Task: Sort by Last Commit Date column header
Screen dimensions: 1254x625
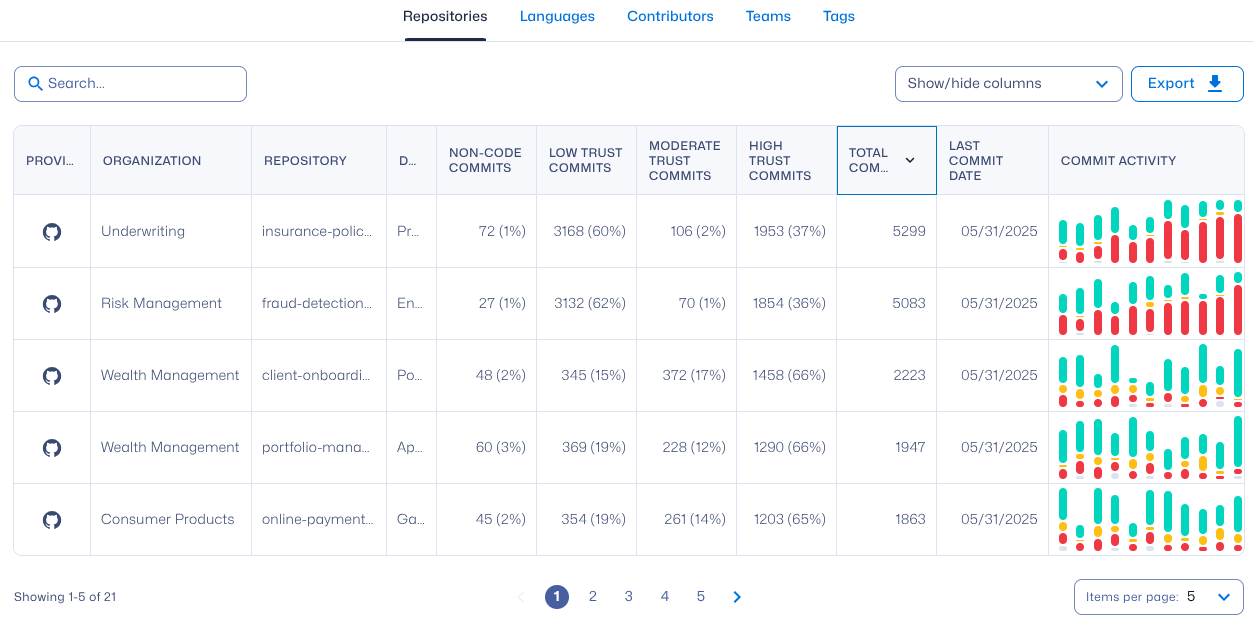Action: coord(976,160)
